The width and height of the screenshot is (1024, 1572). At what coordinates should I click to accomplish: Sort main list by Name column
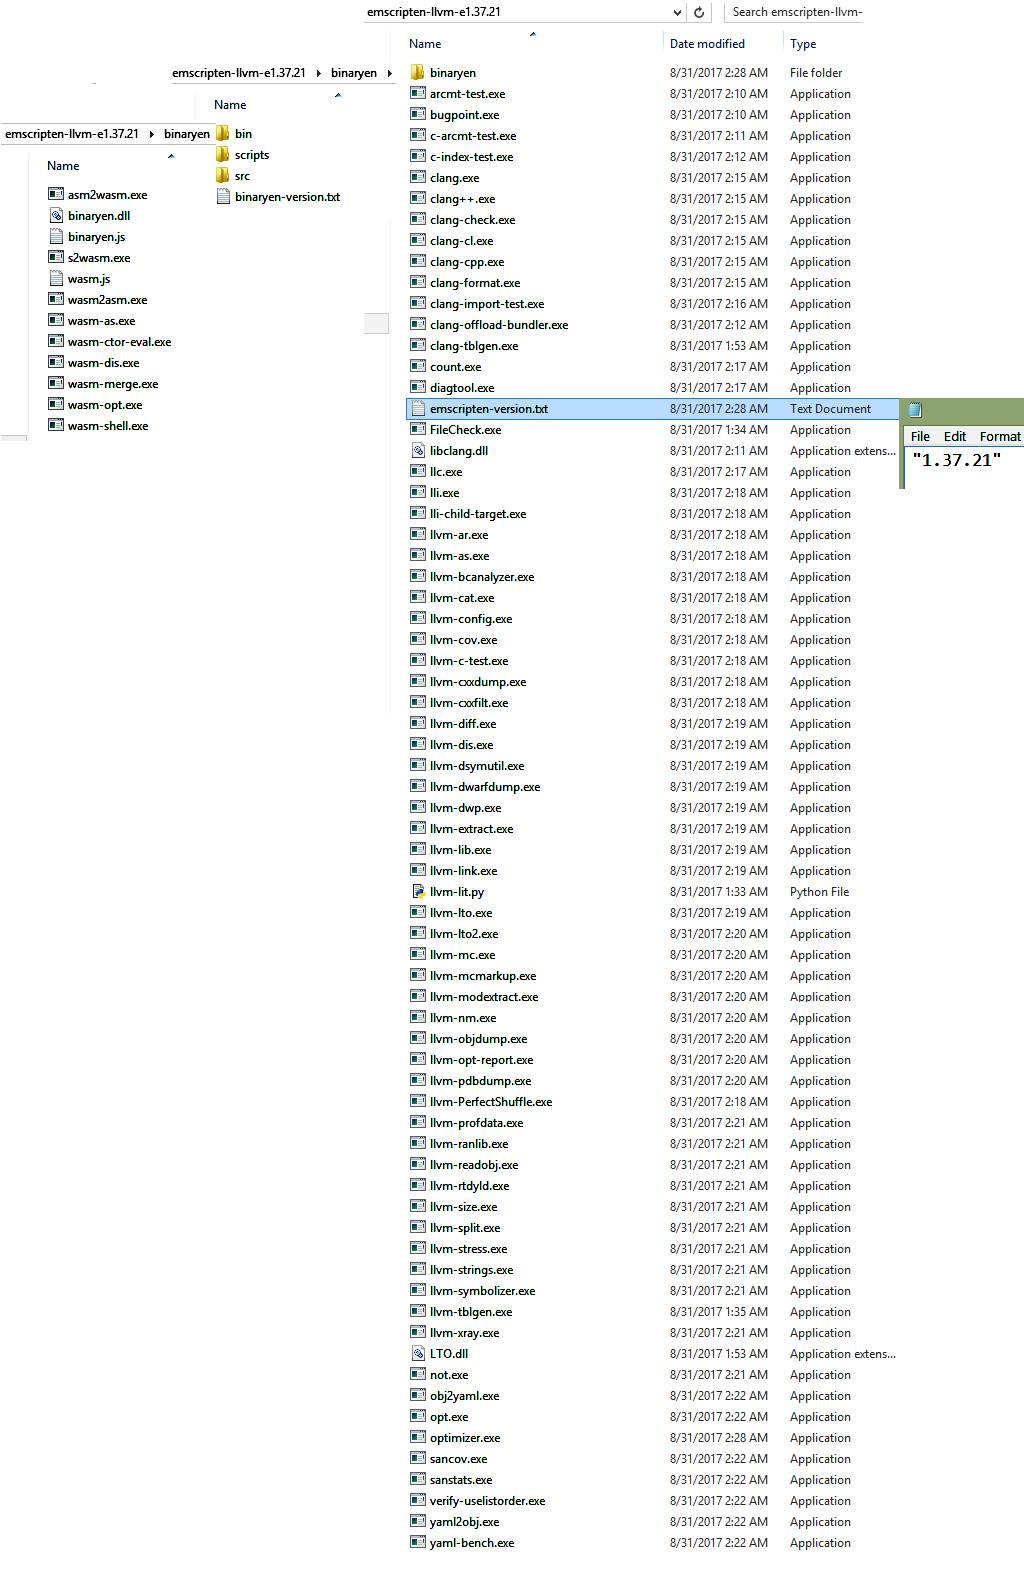[x=425, y=44]
